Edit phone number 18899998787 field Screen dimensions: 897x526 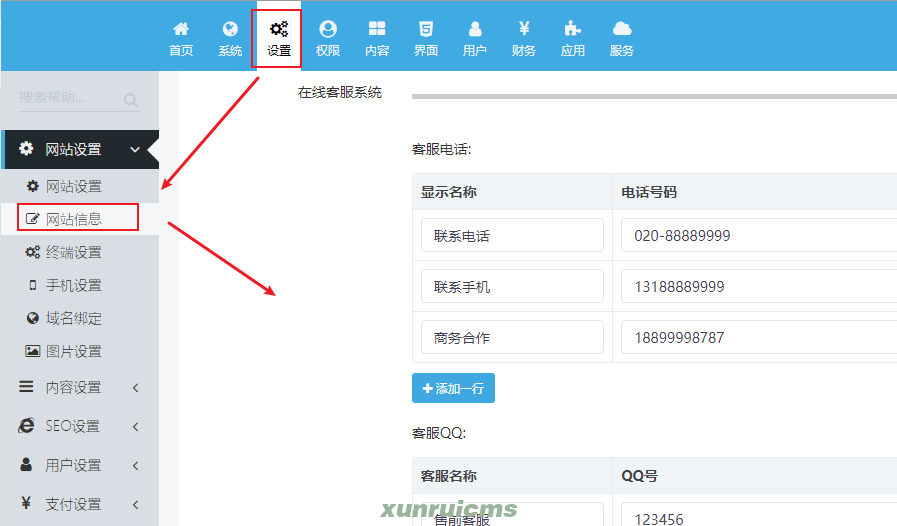click(x=759, y=337)
